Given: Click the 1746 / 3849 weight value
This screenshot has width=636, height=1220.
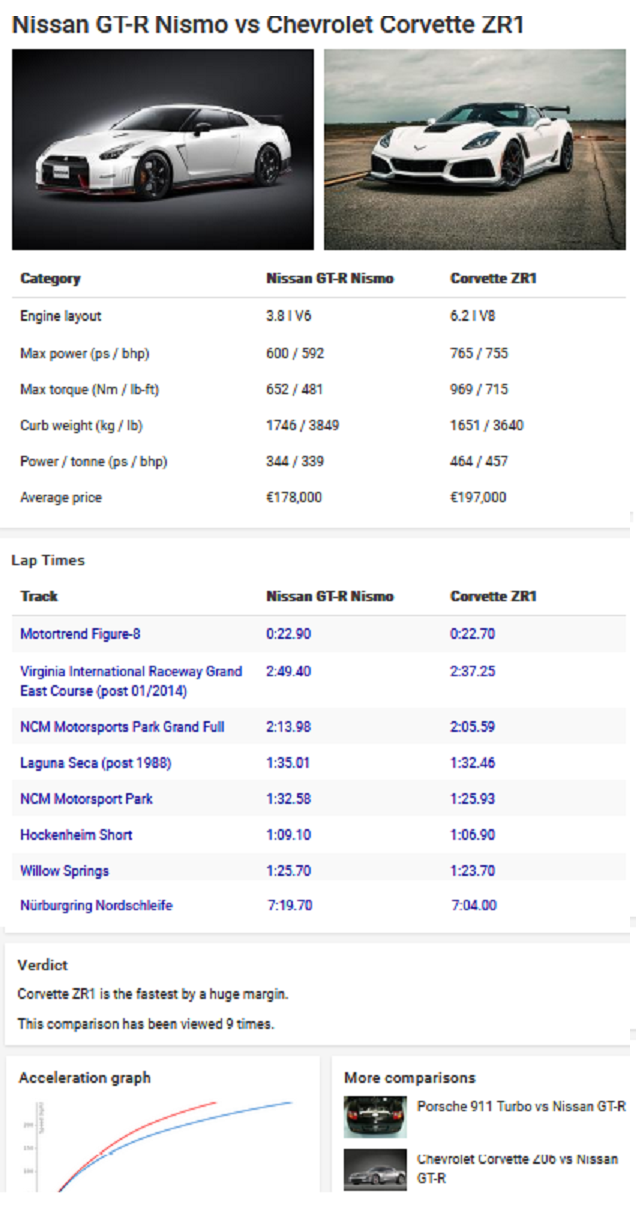Looking at the screenshot, I should pyautogui.click(x=303, y=425).
